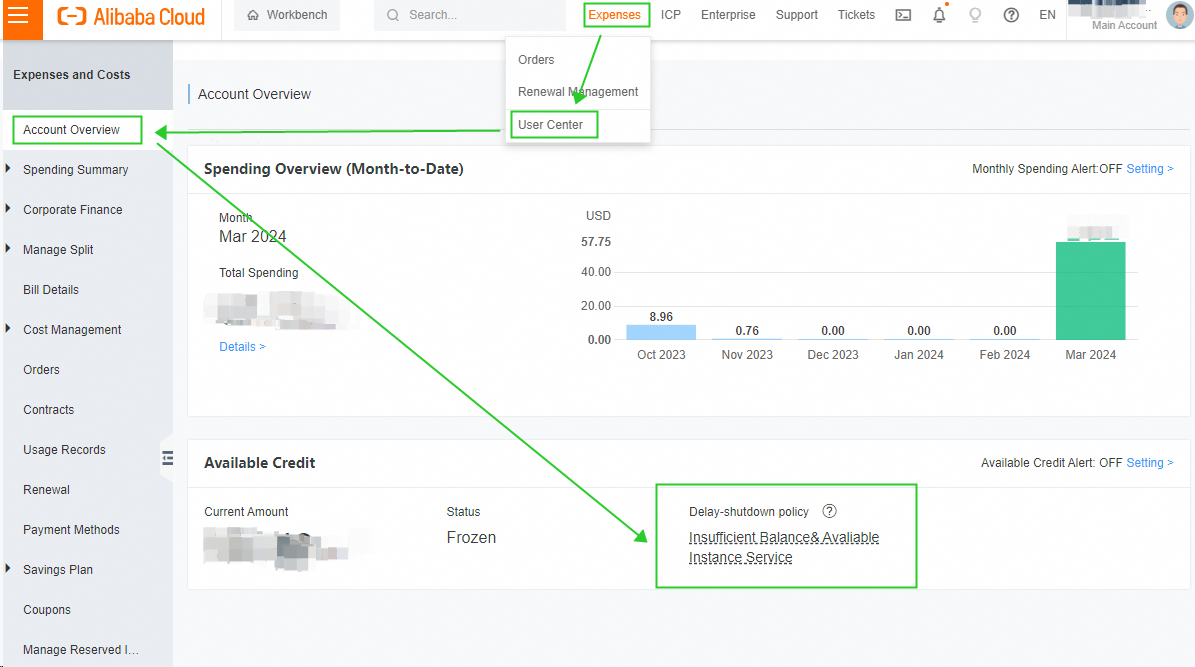Open the Cloud Shell terminal icon
The image size is (1195, 667).
pyautogui.click(x=903, y=15)
